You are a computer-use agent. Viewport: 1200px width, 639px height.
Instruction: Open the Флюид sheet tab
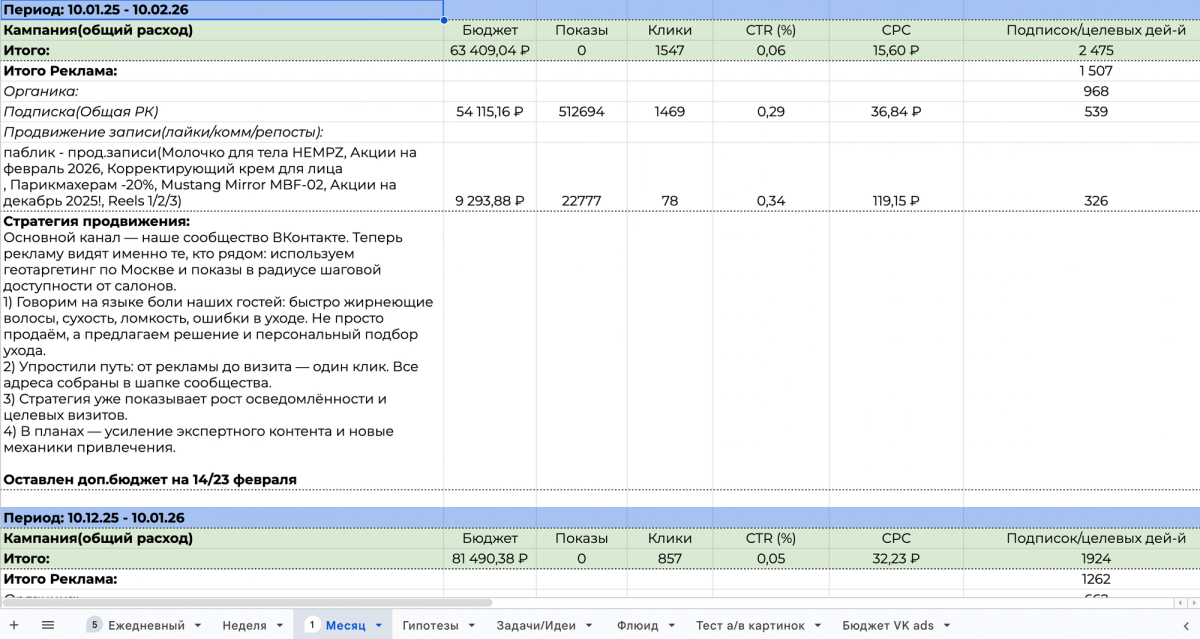pyautogui.click(x=638, y=625)
